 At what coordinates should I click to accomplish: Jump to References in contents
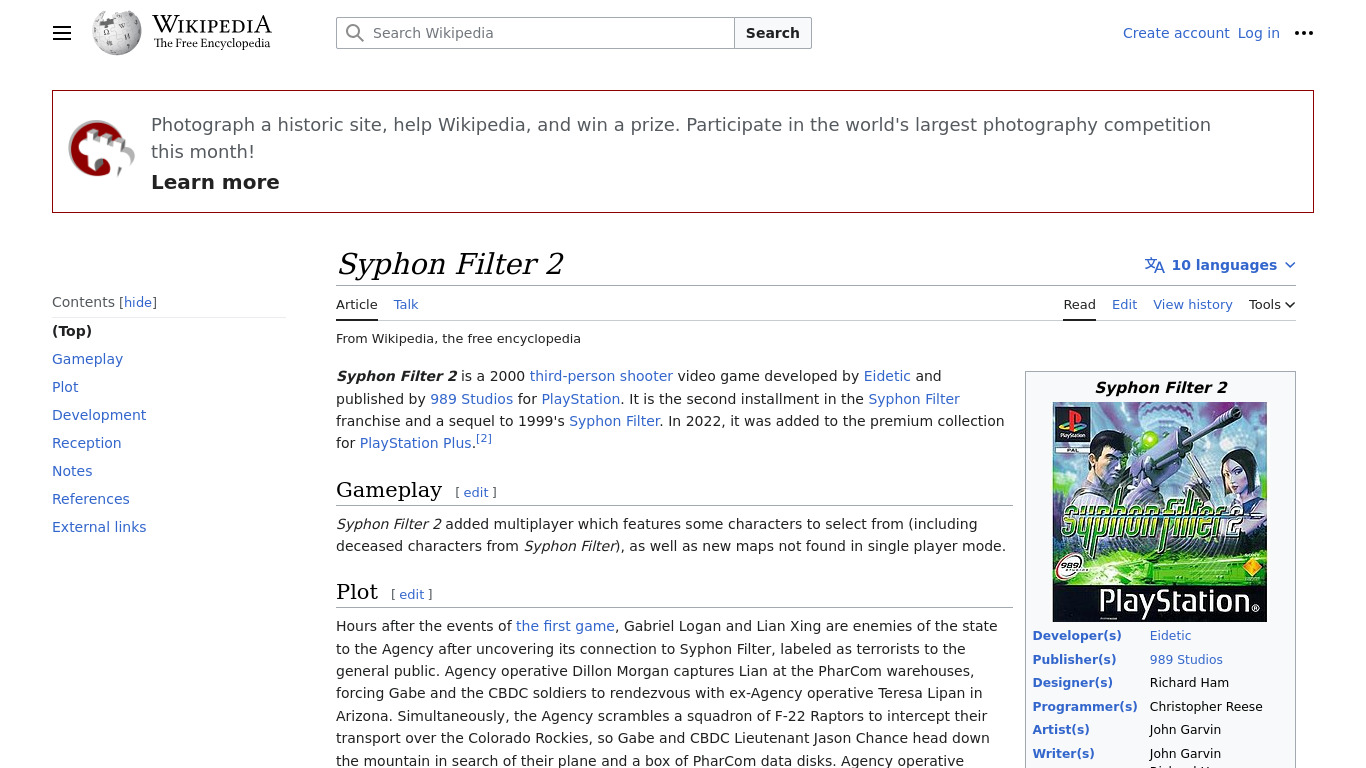tap(91, 499)
